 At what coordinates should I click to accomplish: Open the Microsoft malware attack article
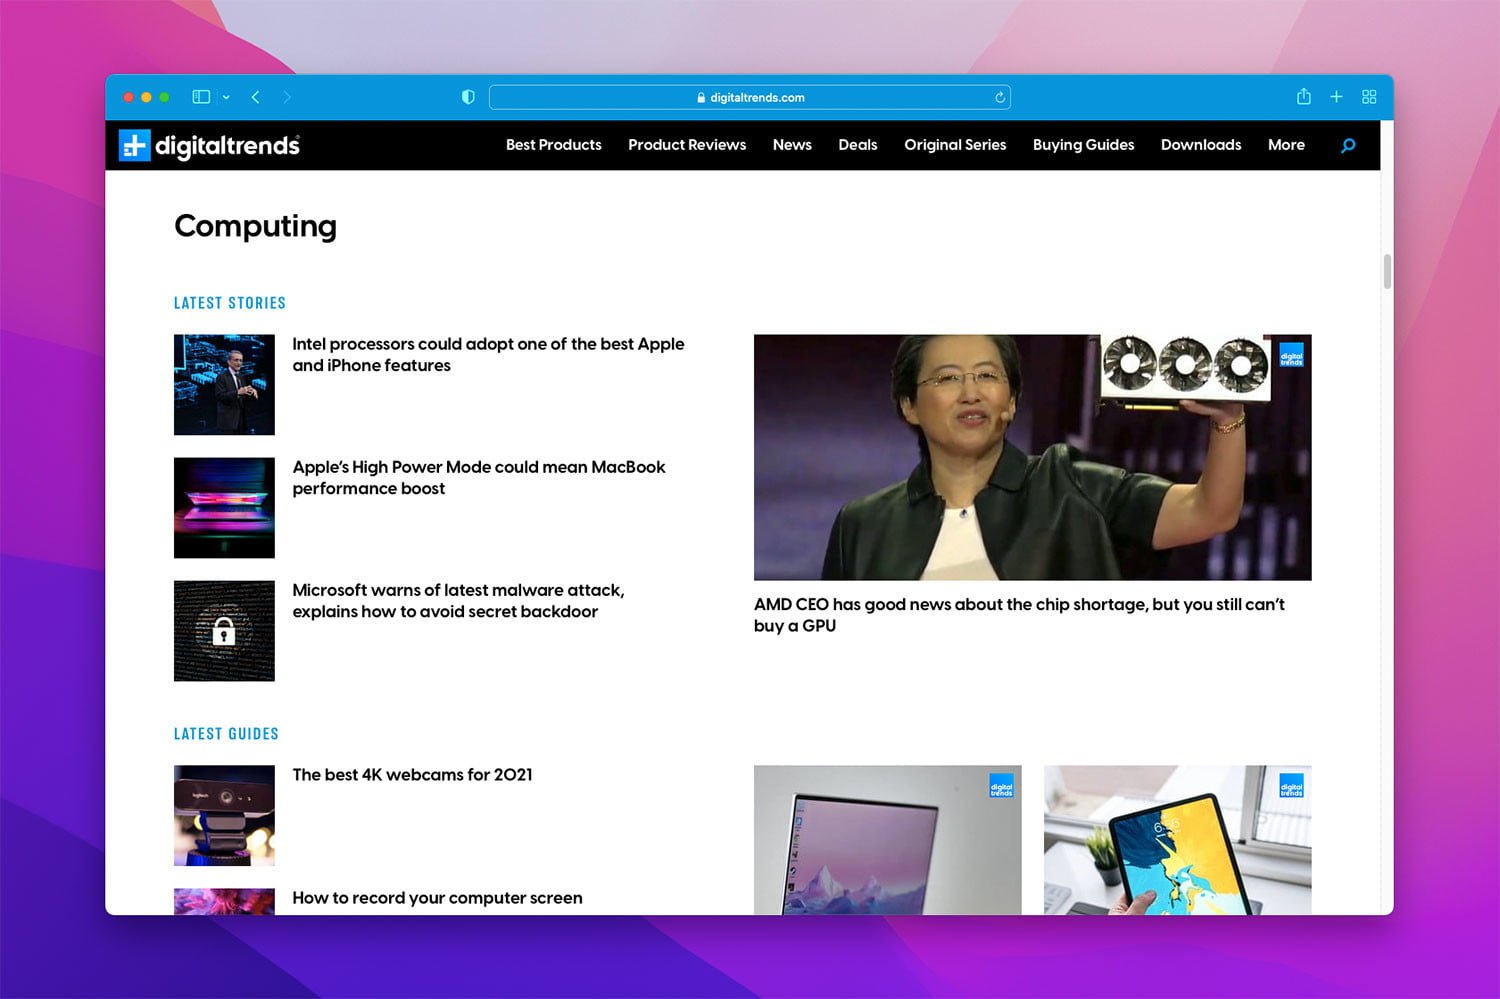[x=458, y=600]
